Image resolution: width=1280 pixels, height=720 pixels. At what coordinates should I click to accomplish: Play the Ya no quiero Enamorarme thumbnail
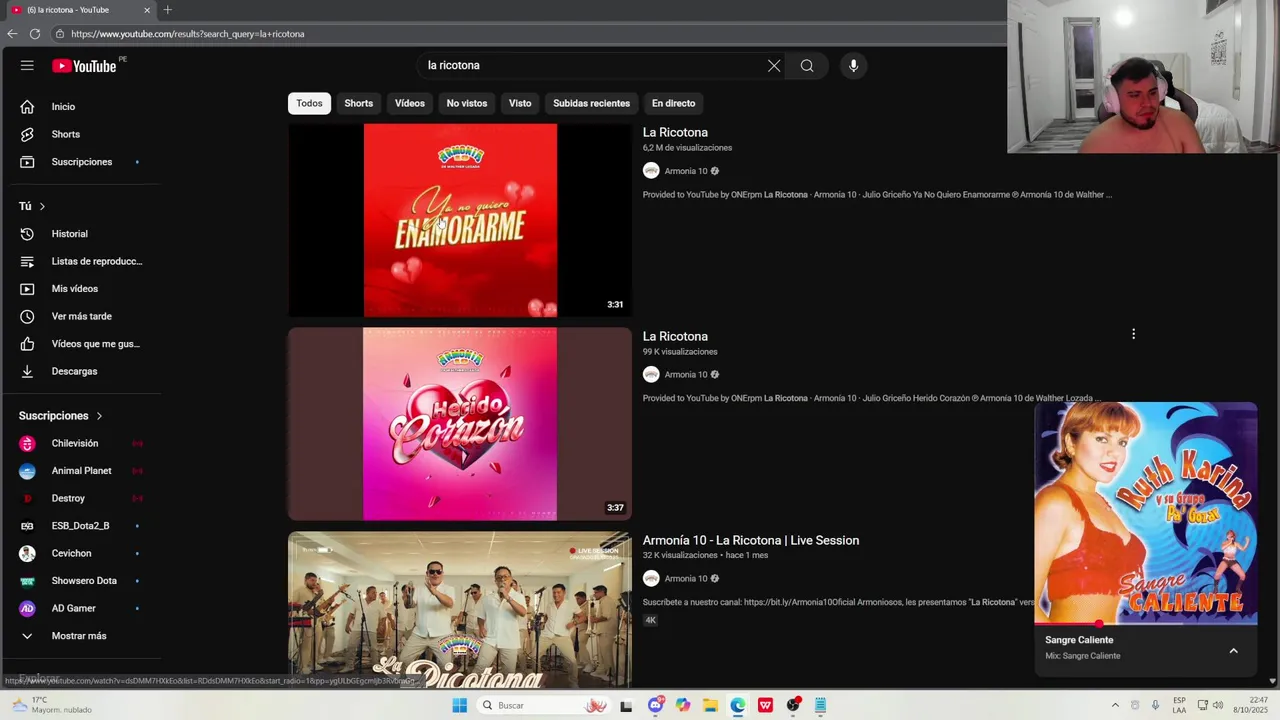pyautogui.click(x=460, y=220)
